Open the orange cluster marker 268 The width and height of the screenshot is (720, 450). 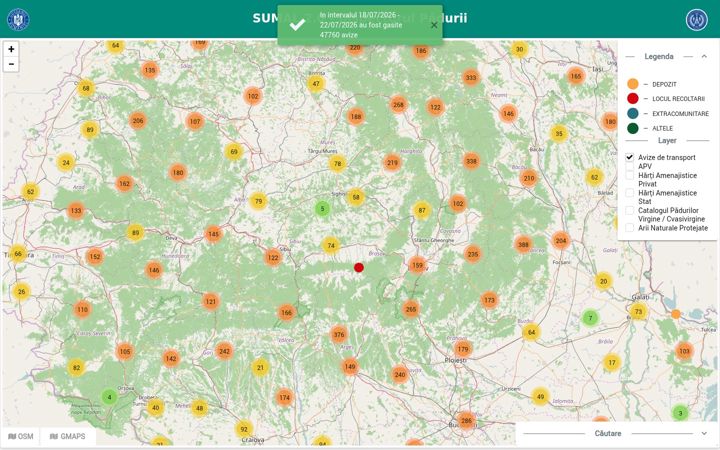399,105
